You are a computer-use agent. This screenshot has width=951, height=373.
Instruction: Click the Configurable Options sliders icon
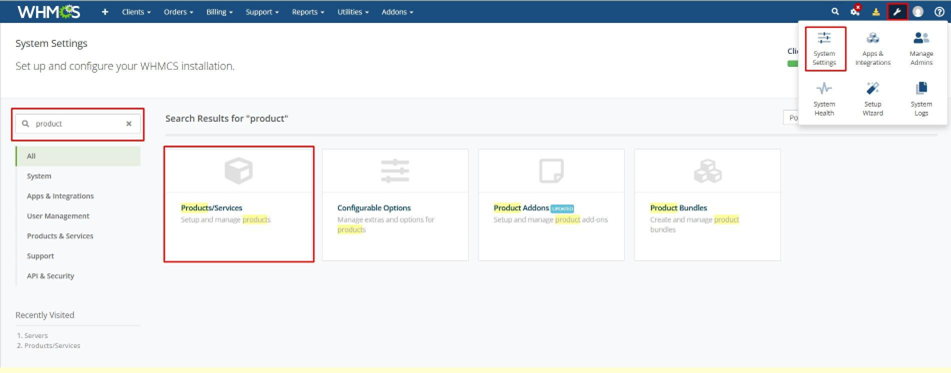pos(395,171)
